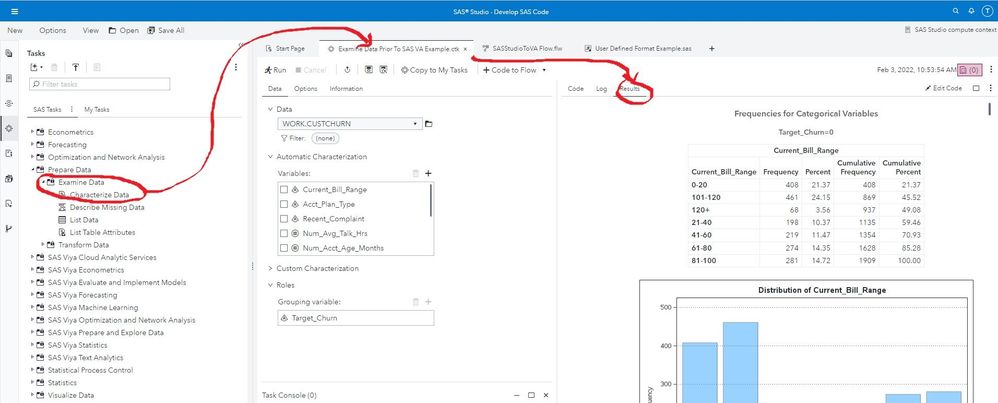Click Copy to My Tasks
The height and width of the screenshot is (403, 998).
point(434,70)
